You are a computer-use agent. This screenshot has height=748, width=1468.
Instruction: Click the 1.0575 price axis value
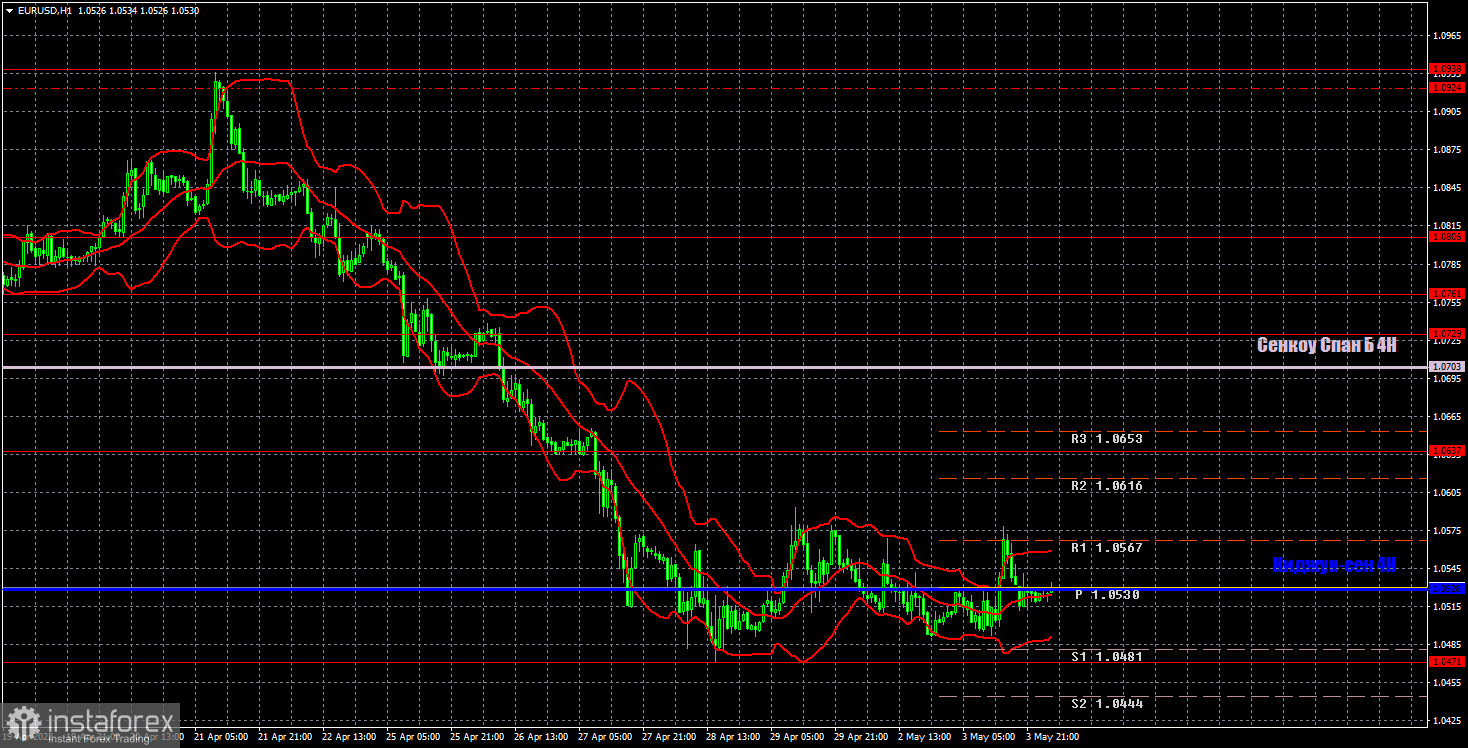(x=1447, y=530)
